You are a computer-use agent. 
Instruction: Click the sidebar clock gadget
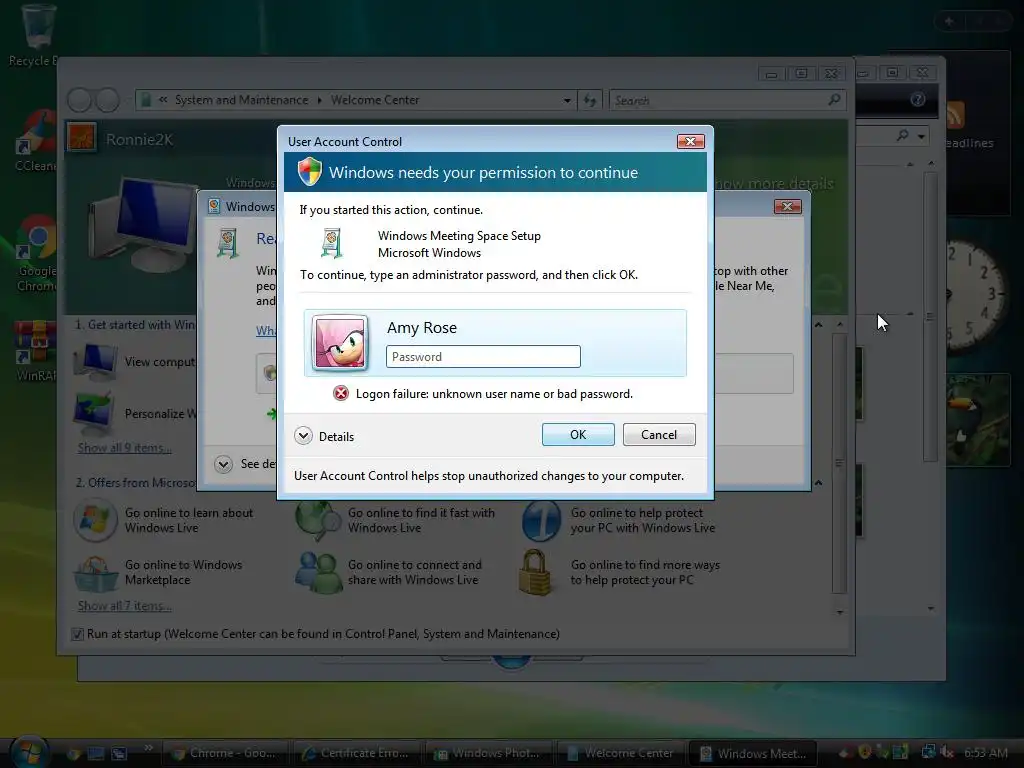(x=978, y=294)
